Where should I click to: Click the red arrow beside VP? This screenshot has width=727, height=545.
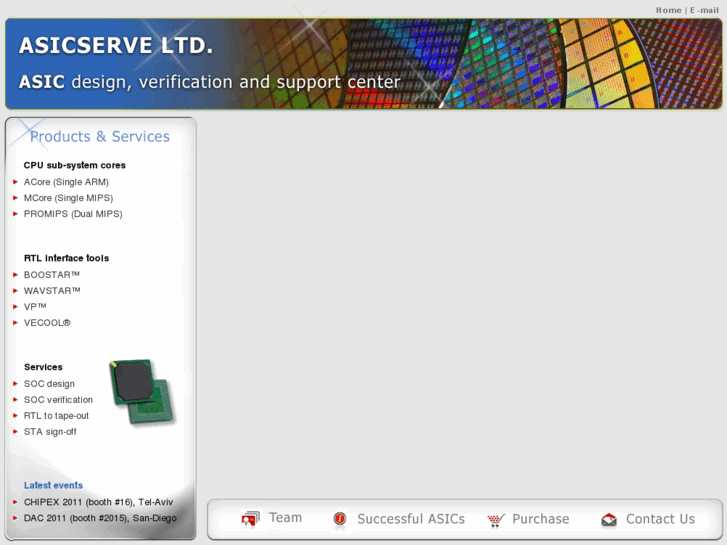point(15,307)
